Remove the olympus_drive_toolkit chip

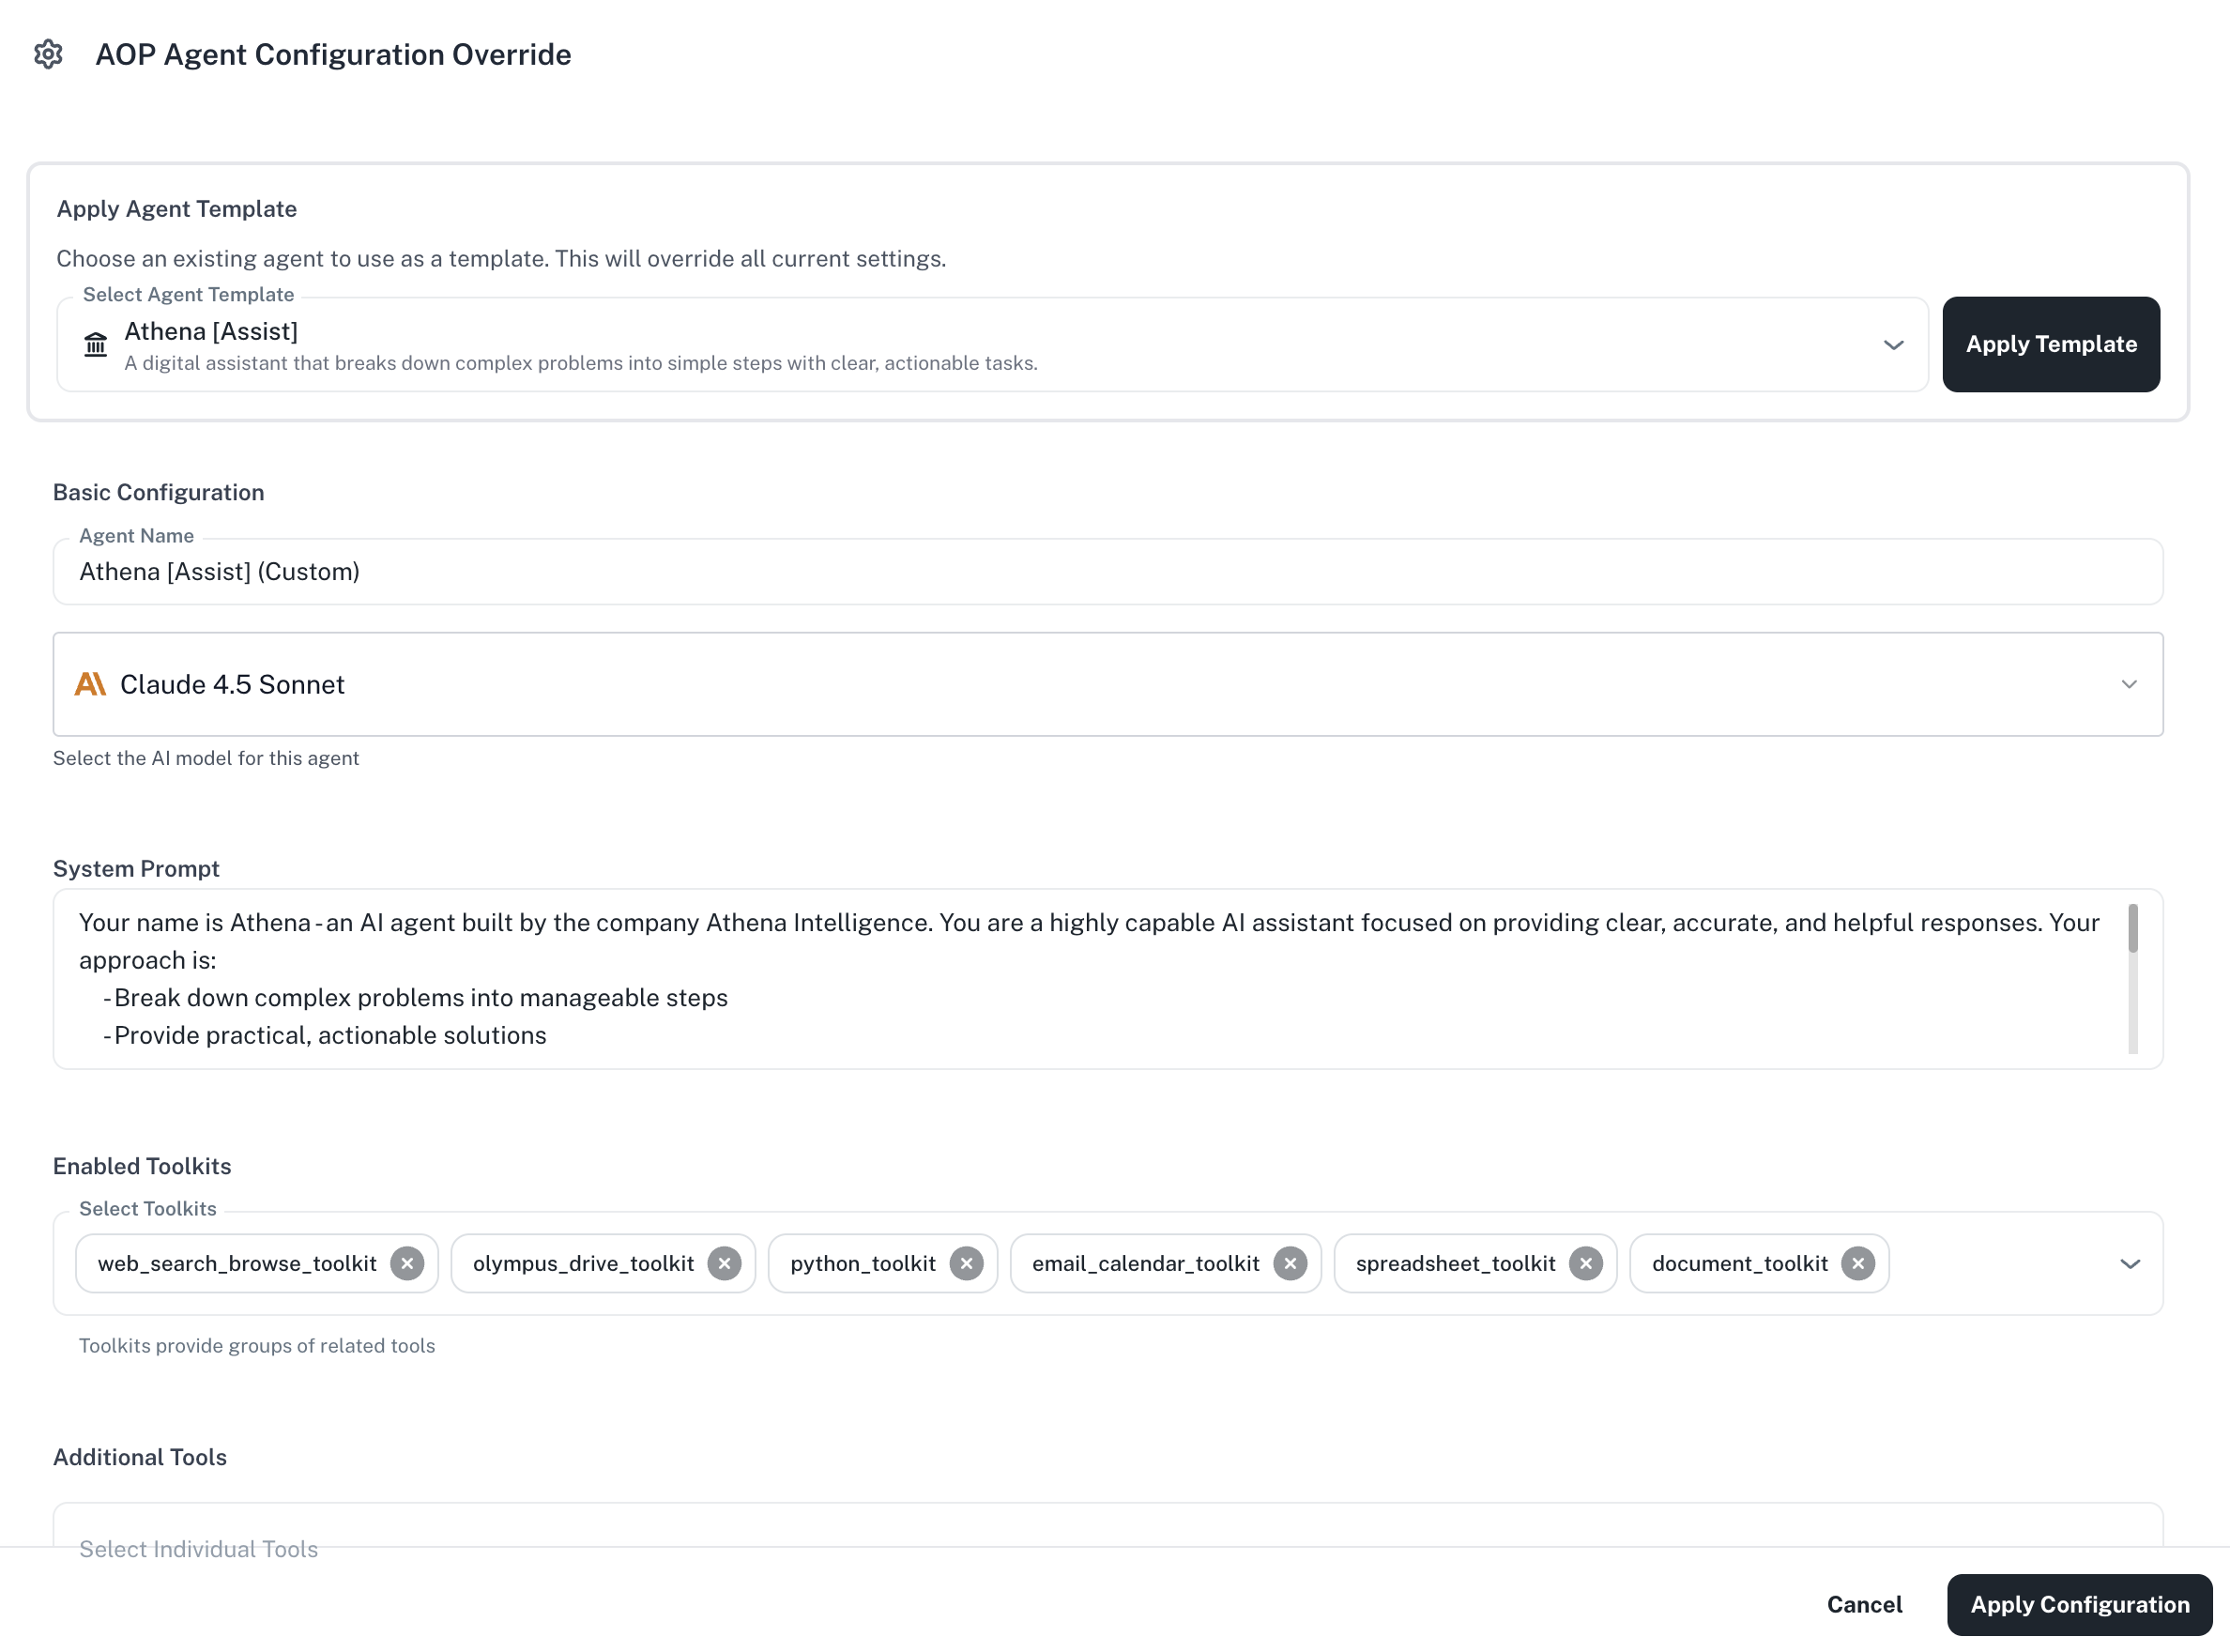click(x=724, y=1262)
